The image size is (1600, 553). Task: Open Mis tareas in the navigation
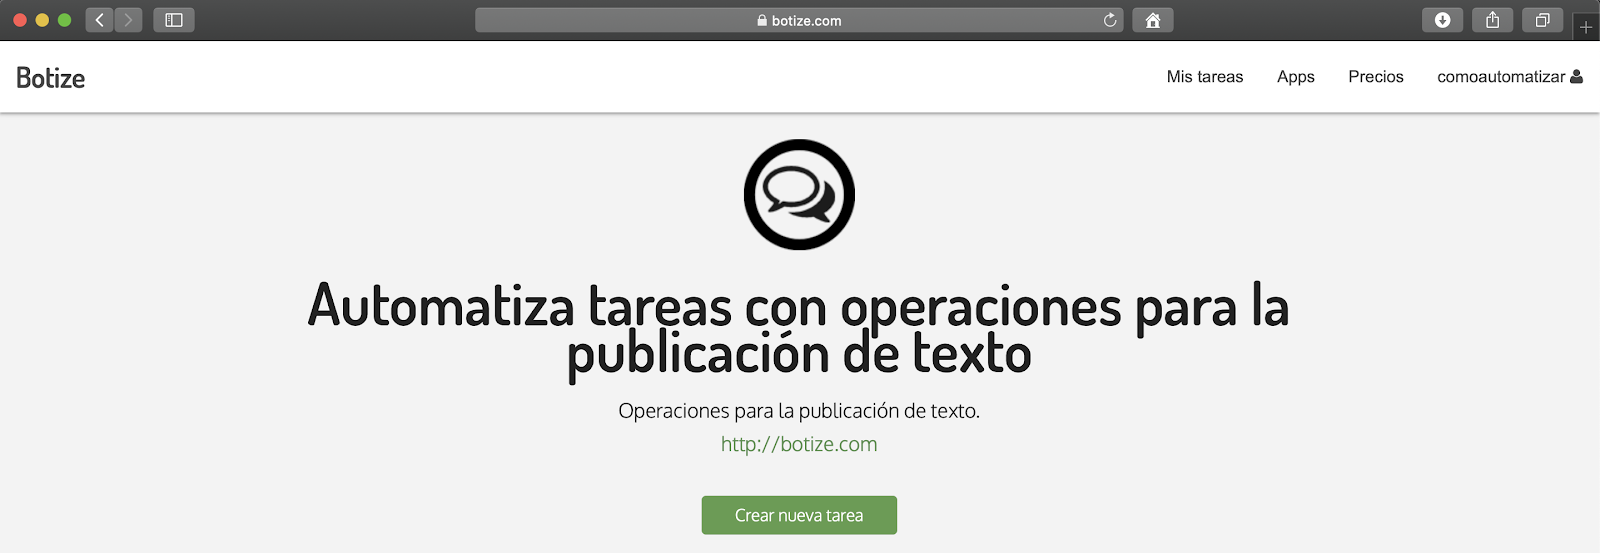click(x=1205, y=77)
